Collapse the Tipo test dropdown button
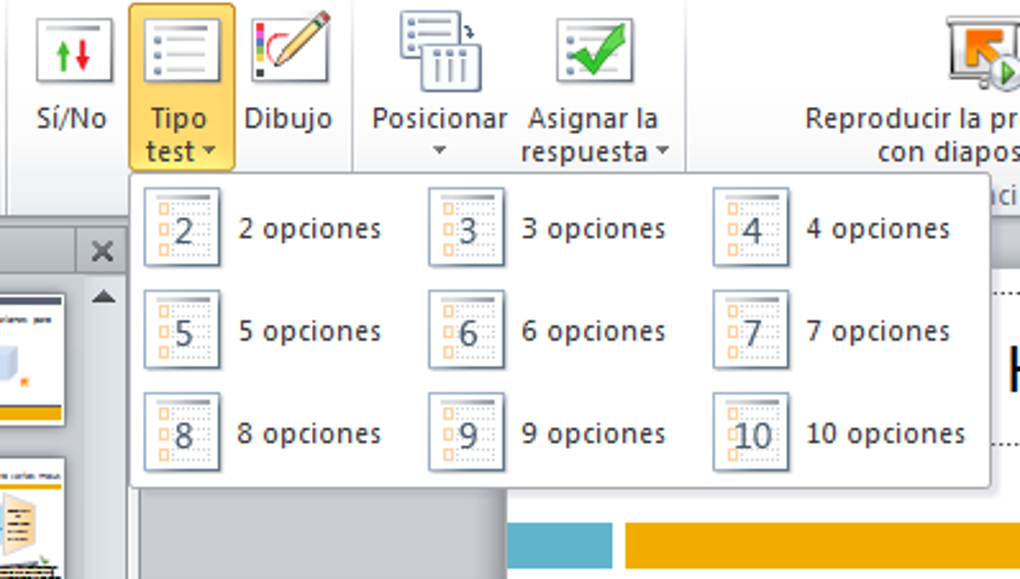The width and height of the screenshot is (1020, 579). [x=181, y=87]
